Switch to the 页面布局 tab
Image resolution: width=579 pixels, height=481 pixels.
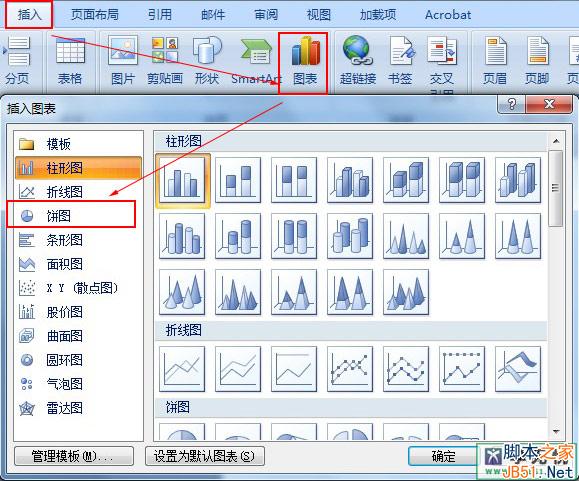click(95, 15)
